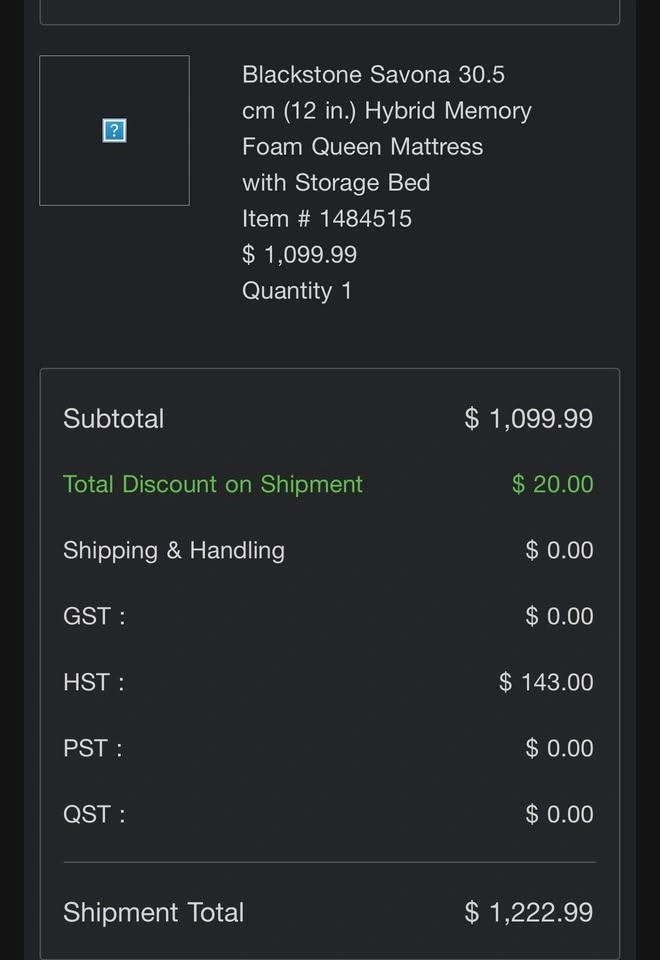Screen dimensions: 660x960
Task: Click the PST label
Action: [92, 748]
